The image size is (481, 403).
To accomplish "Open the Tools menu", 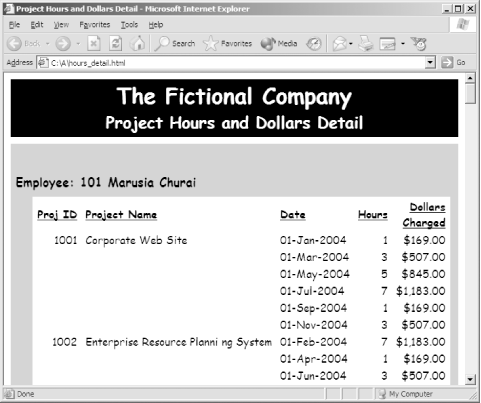I will (x=129, y=25).
